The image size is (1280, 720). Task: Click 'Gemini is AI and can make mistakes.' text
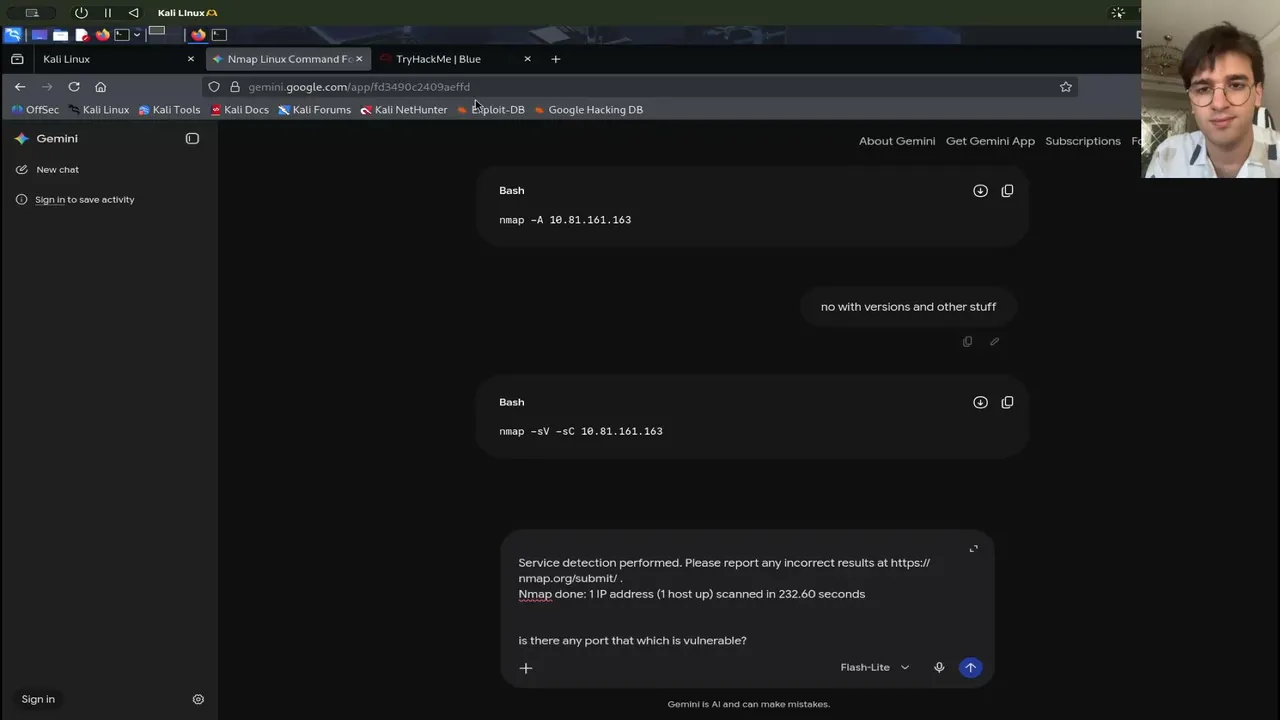click(748, 704)
